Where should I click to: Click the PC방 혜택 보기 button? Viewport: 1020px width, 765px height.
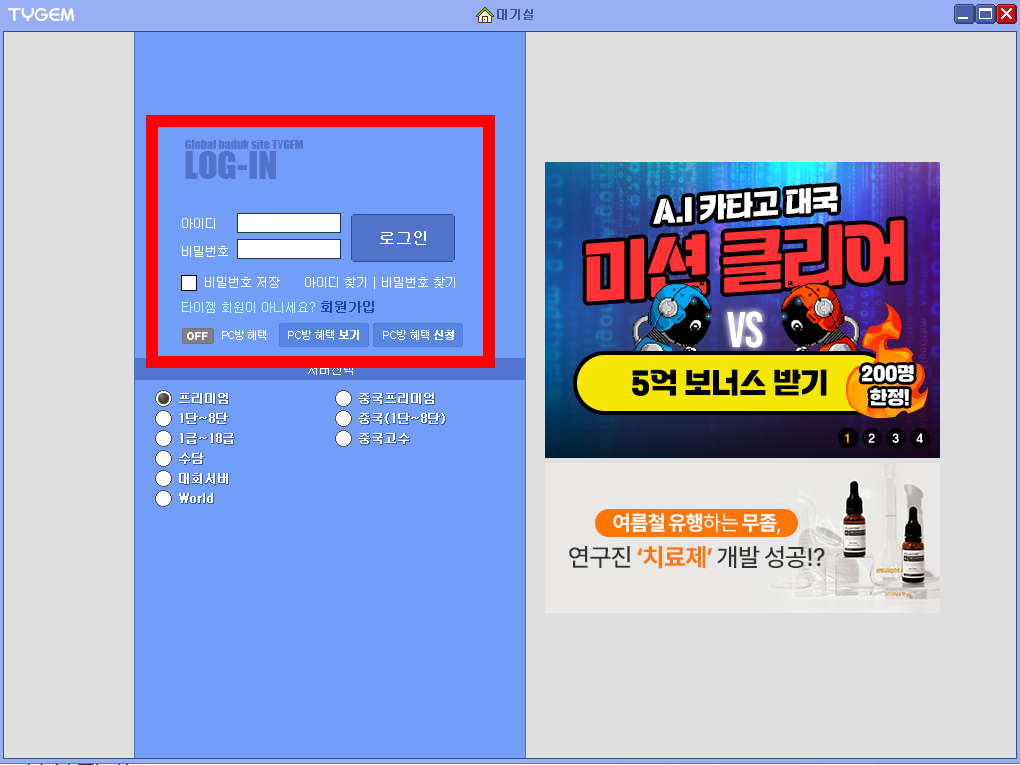[323, 334]
